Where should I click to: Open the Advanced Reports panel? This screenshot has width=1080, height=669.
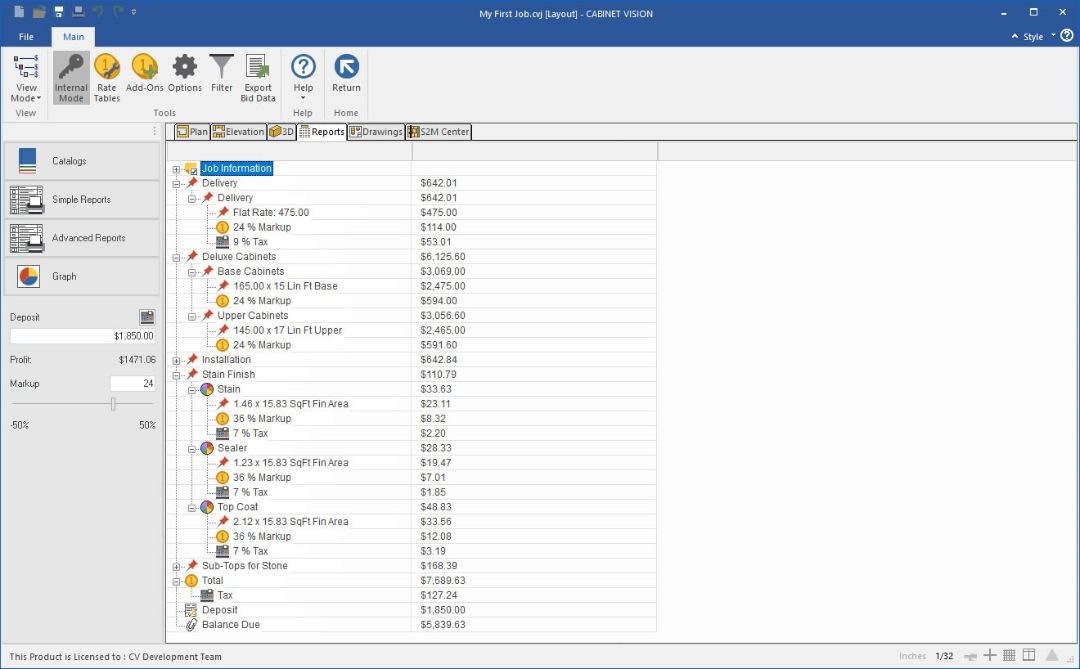click(81, 238)
